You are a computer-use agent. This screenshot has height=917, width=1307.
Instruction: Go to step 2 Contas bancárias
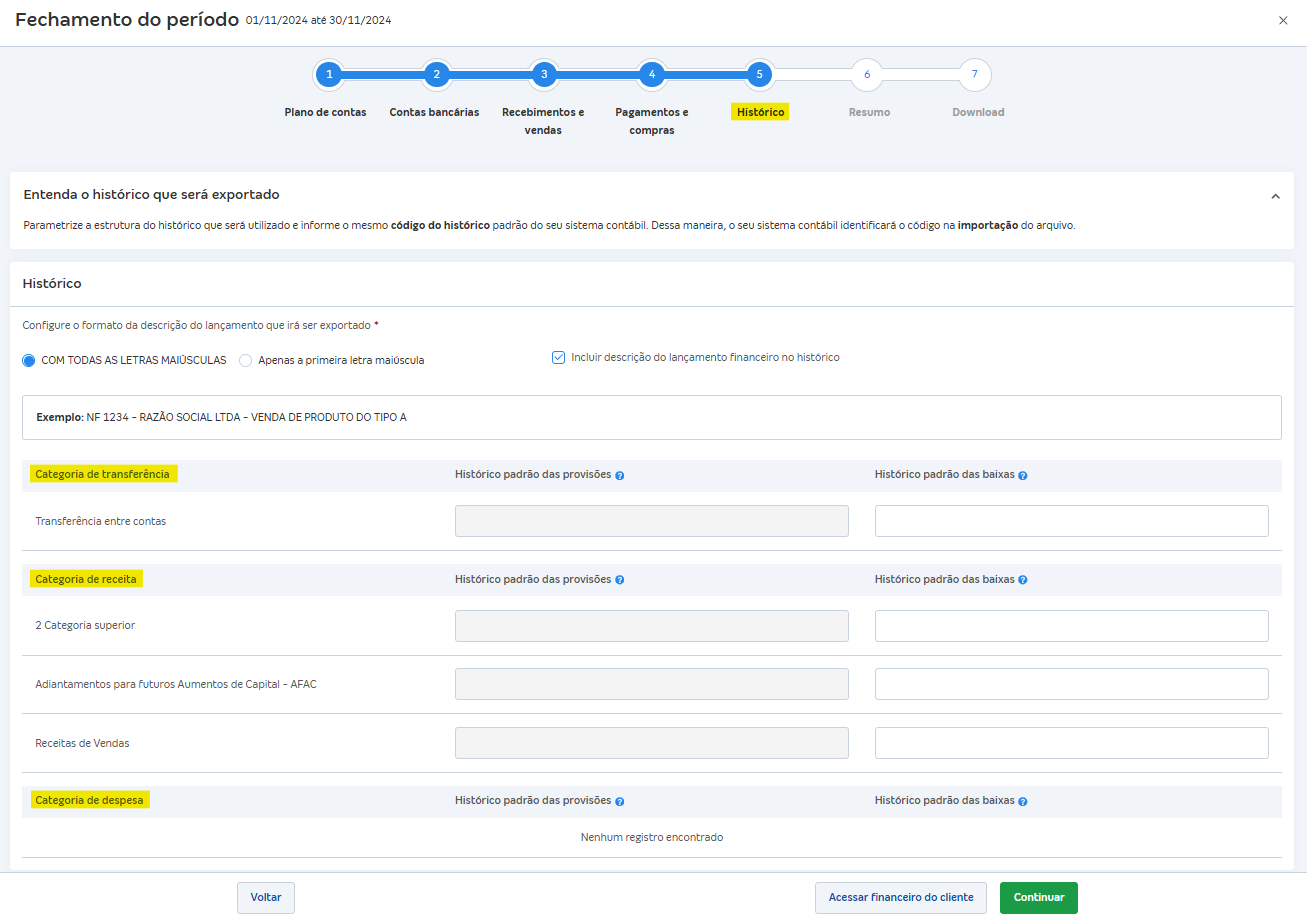(x=436, y=75)
